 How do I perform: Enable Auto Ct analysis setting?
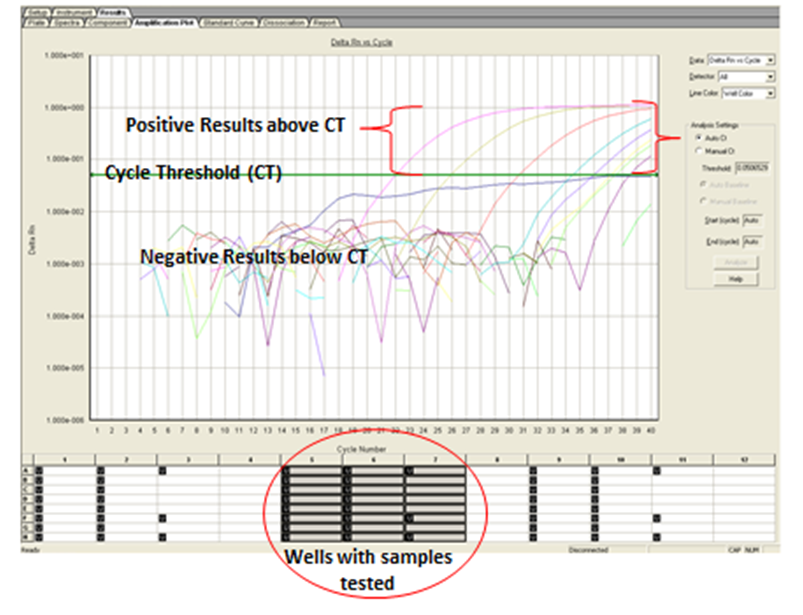(x=698, y=136)
